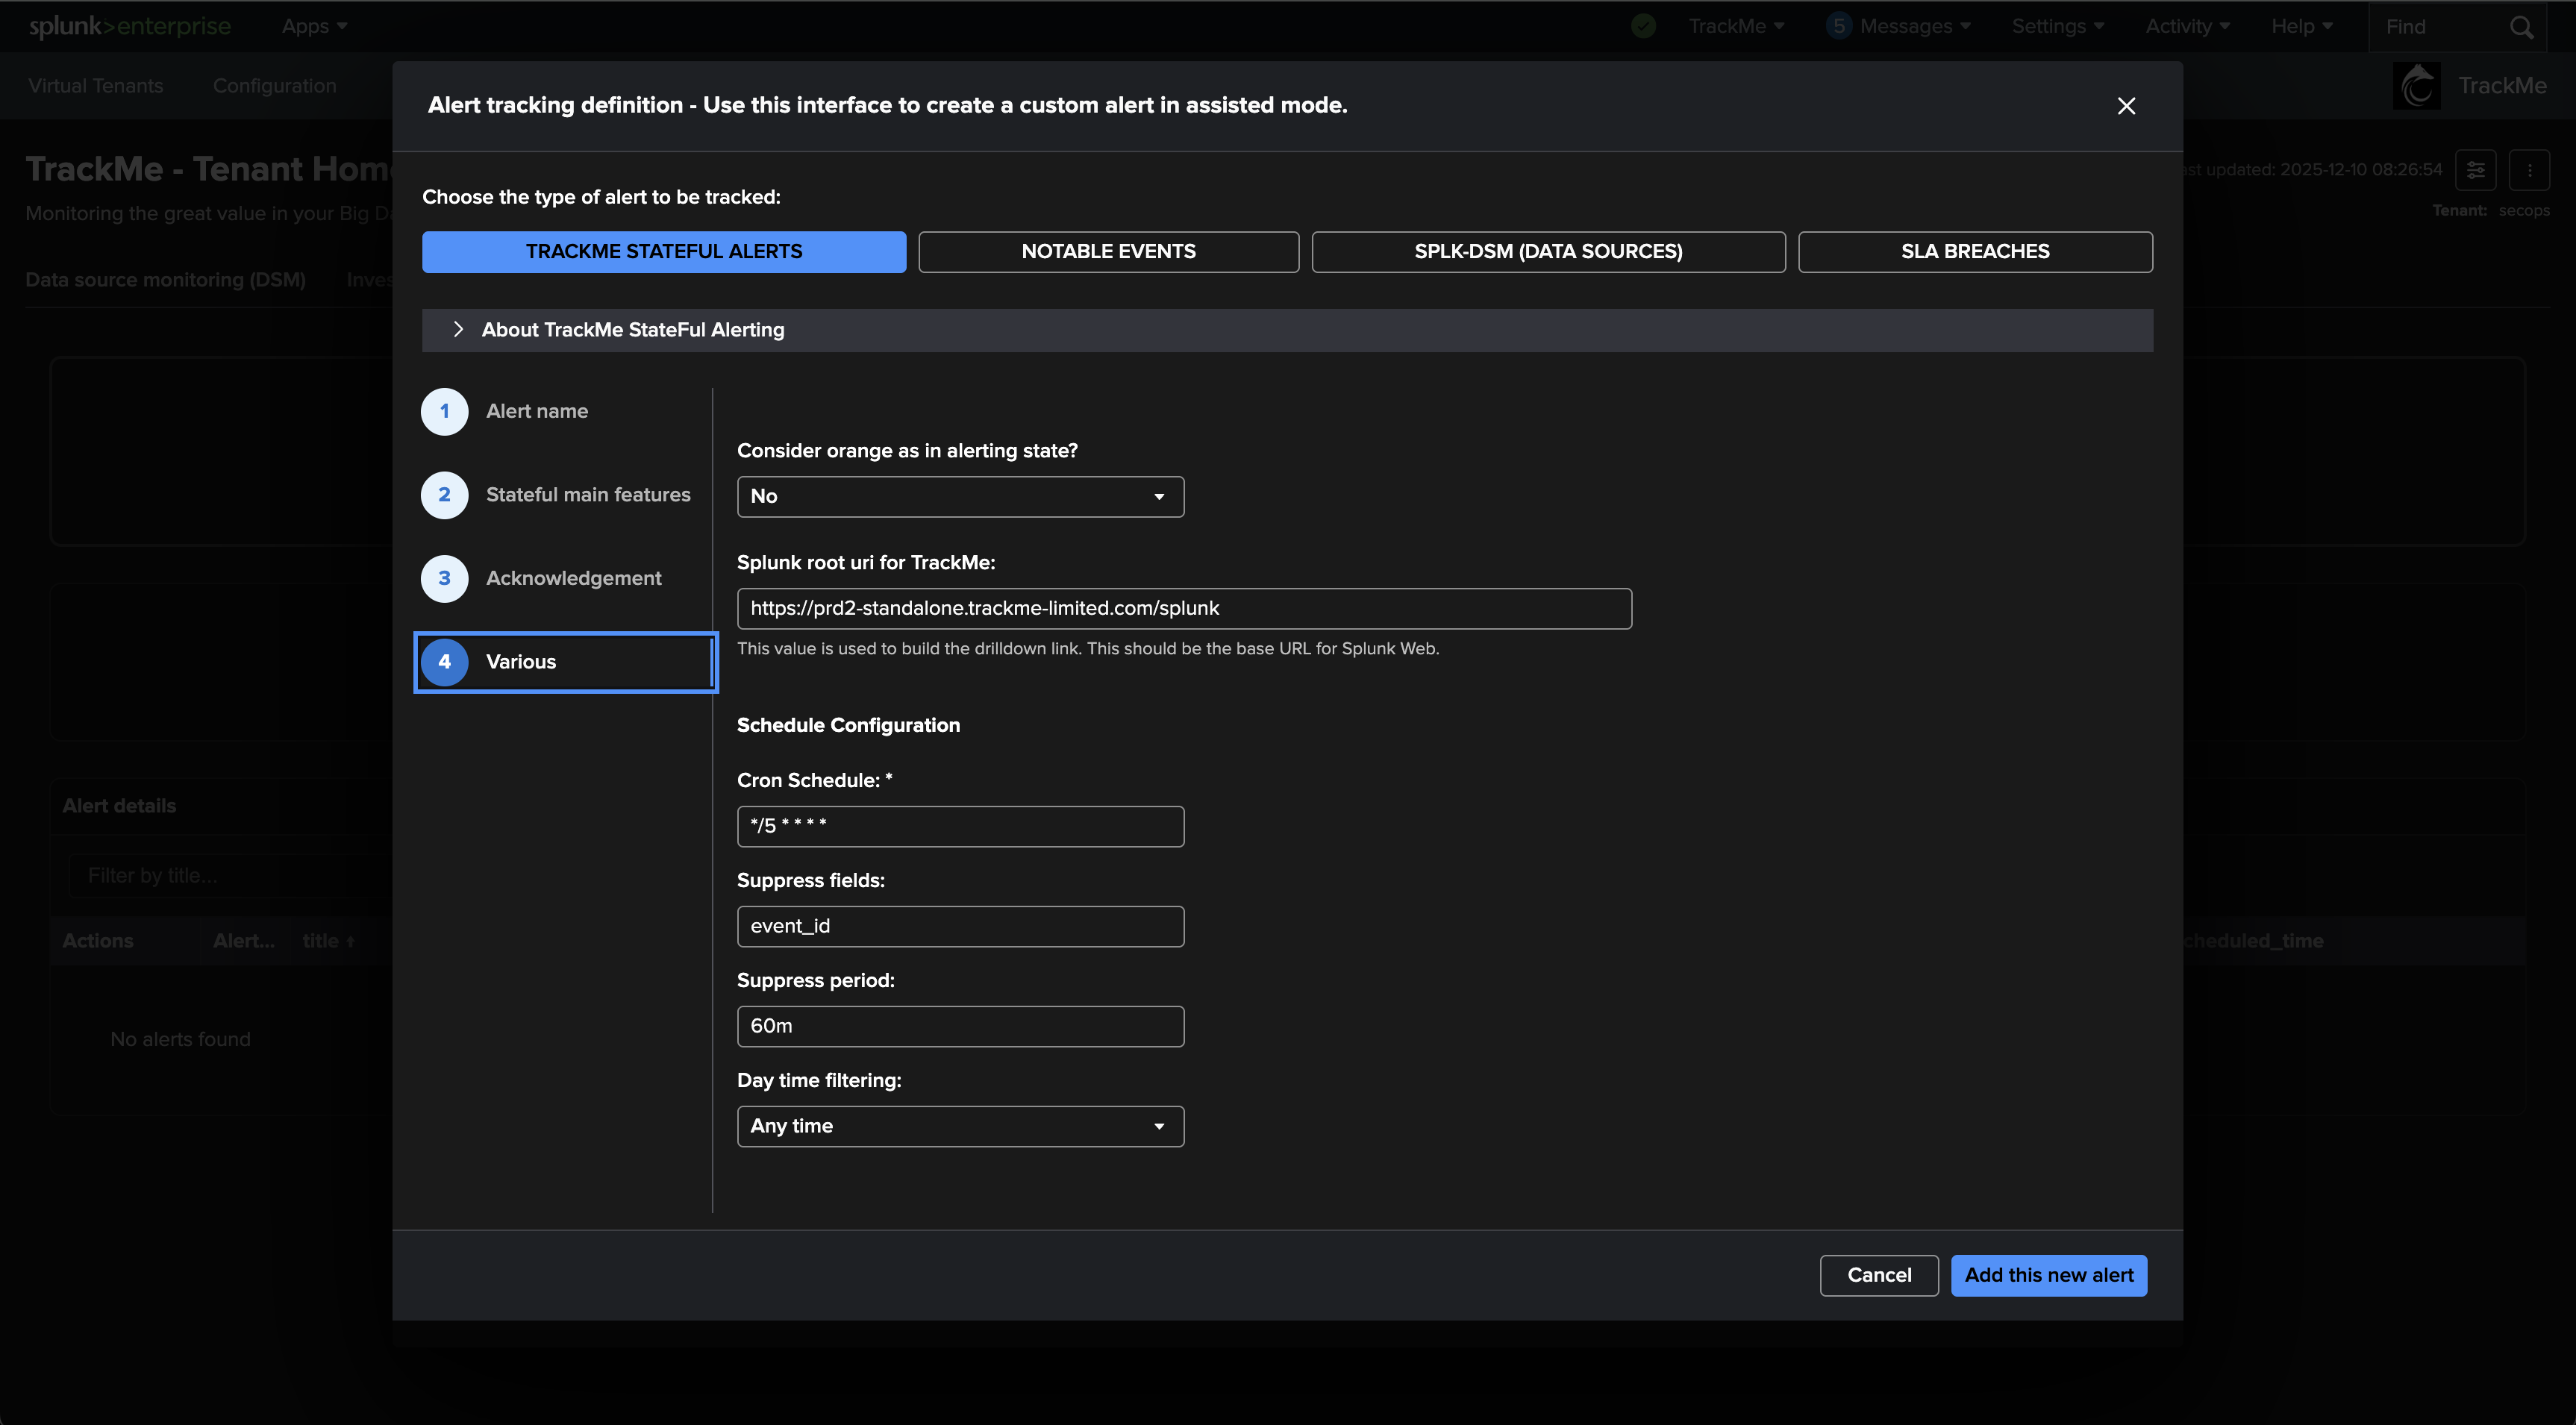Screen dimensions: 2576x1425
Task: Click the green health status check icon
Action: pos(1643,27)
